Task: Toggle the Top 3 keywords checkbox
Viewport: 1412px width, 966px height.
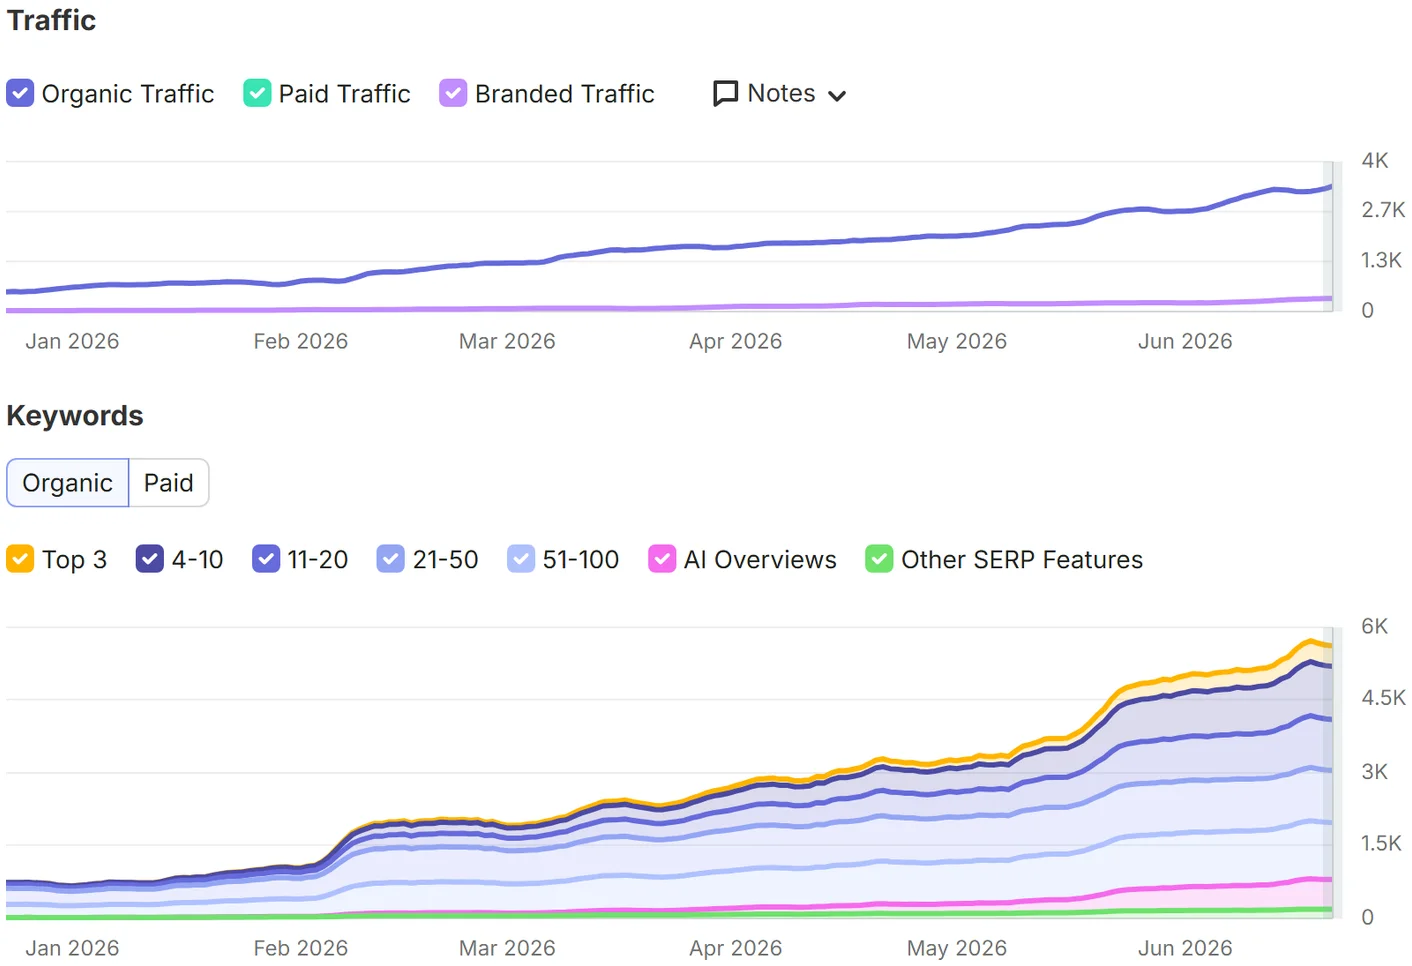Action: click(x=20, y=559)
